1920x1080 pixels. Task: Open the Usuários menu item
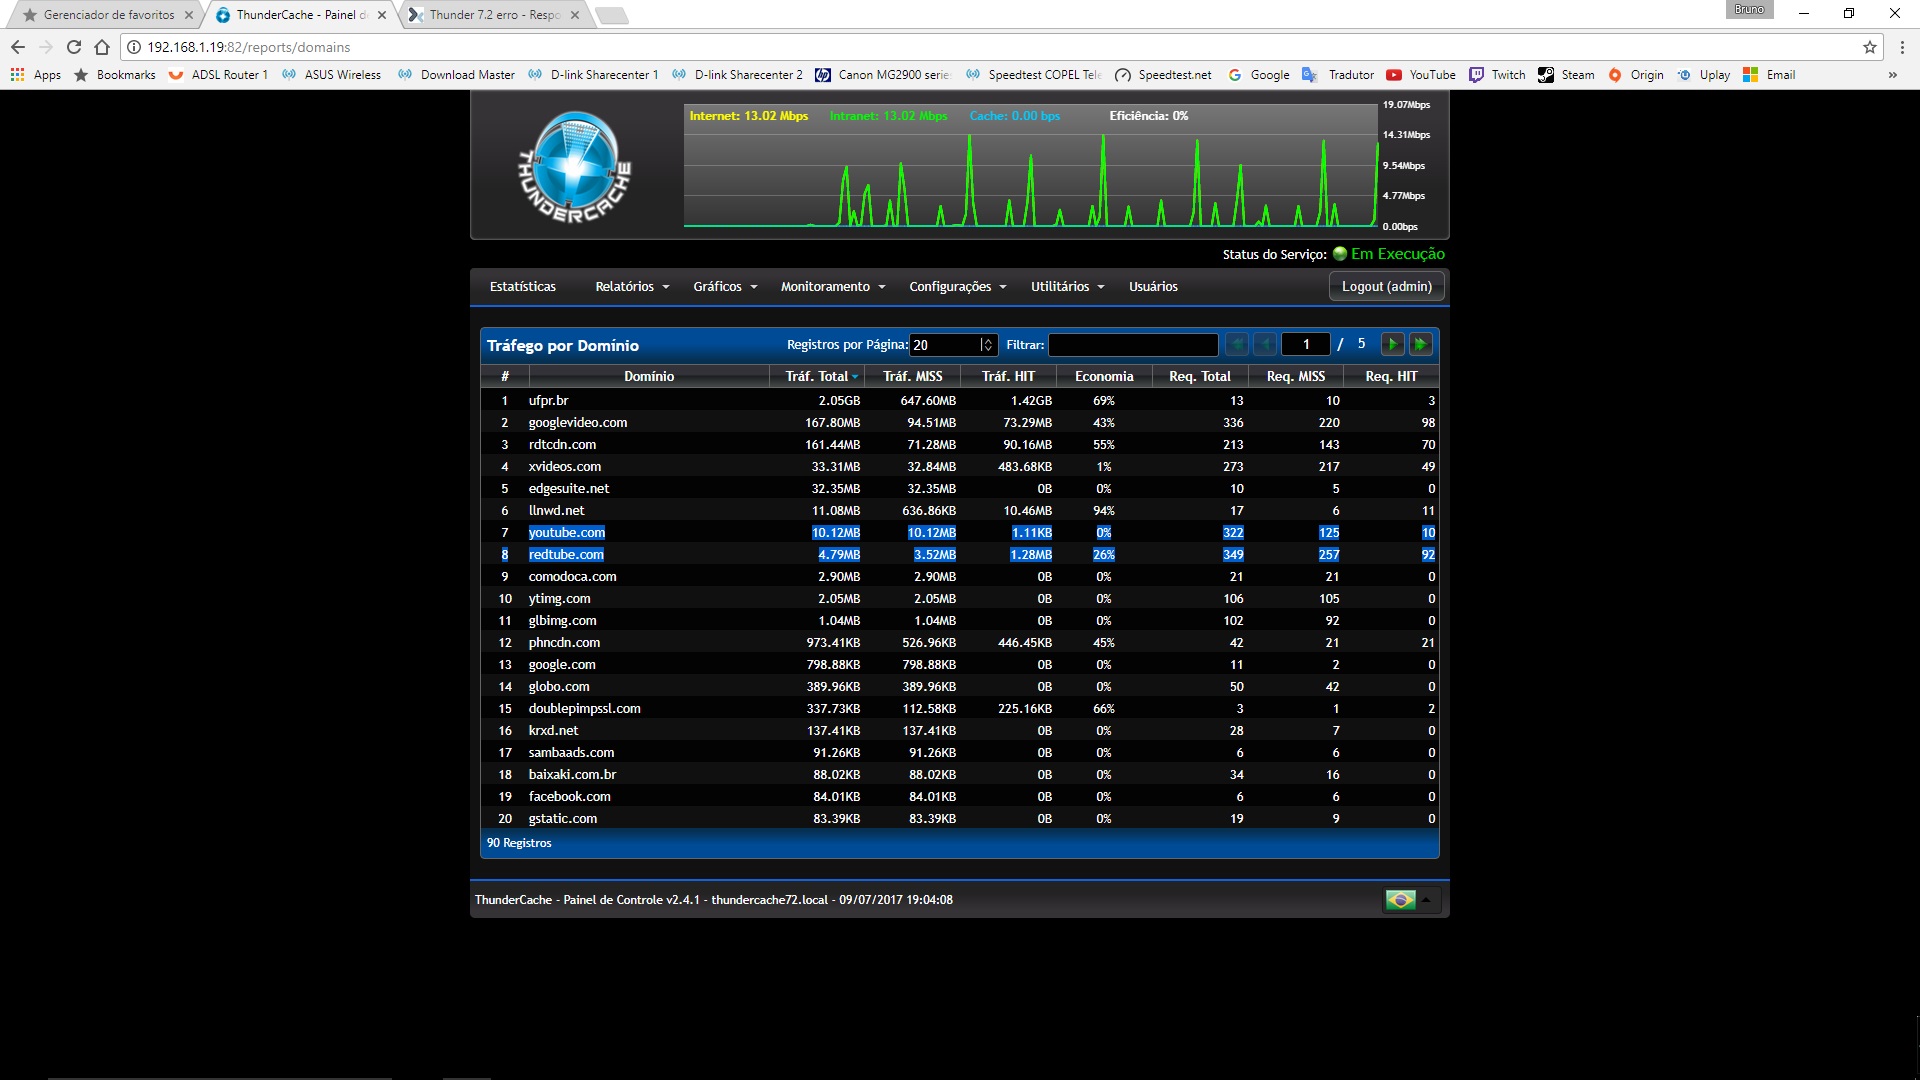pyautogui.click(x=1153, y=287)
